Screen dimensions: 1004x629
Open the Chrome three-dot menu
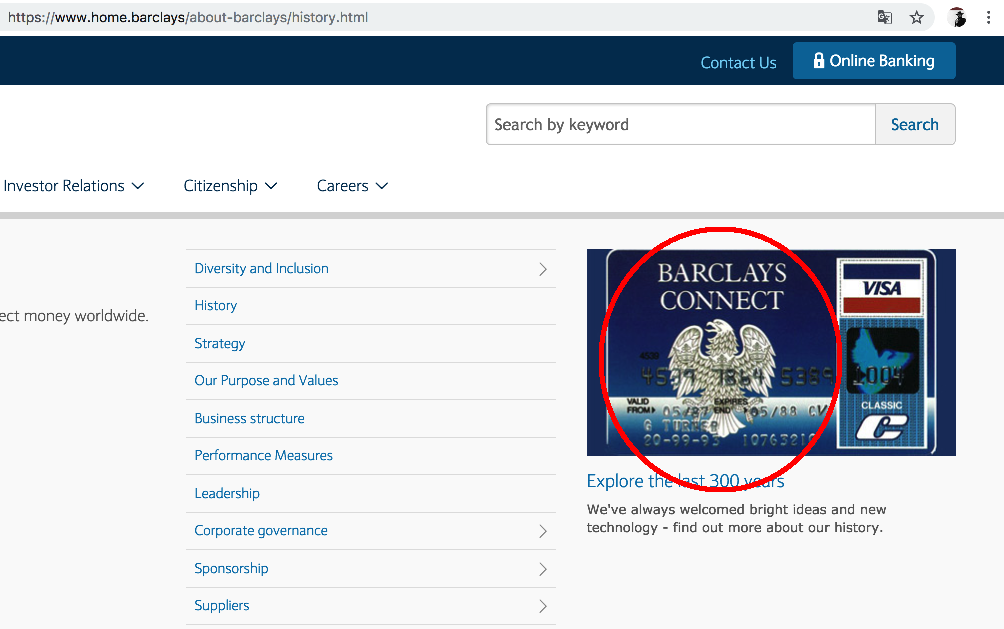pos(989,17)
